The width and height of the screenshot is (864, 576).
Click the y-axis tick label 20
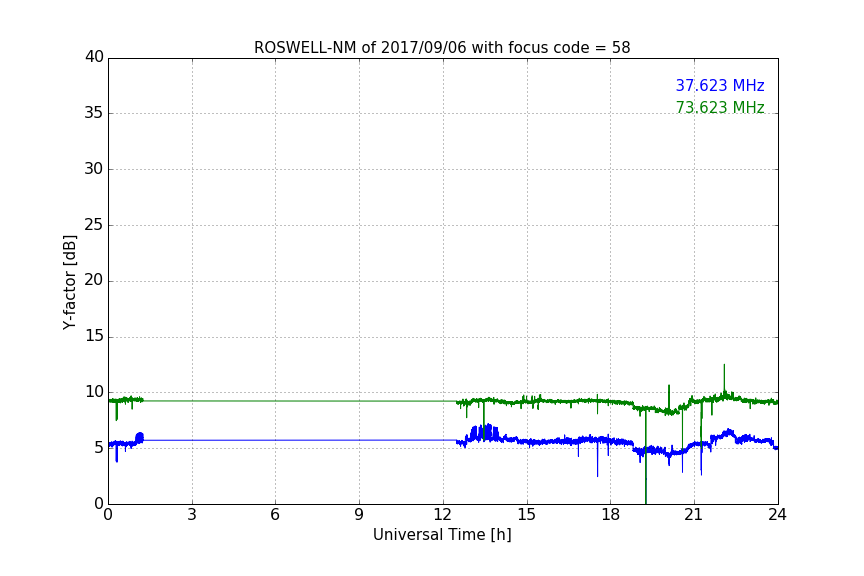94,280
